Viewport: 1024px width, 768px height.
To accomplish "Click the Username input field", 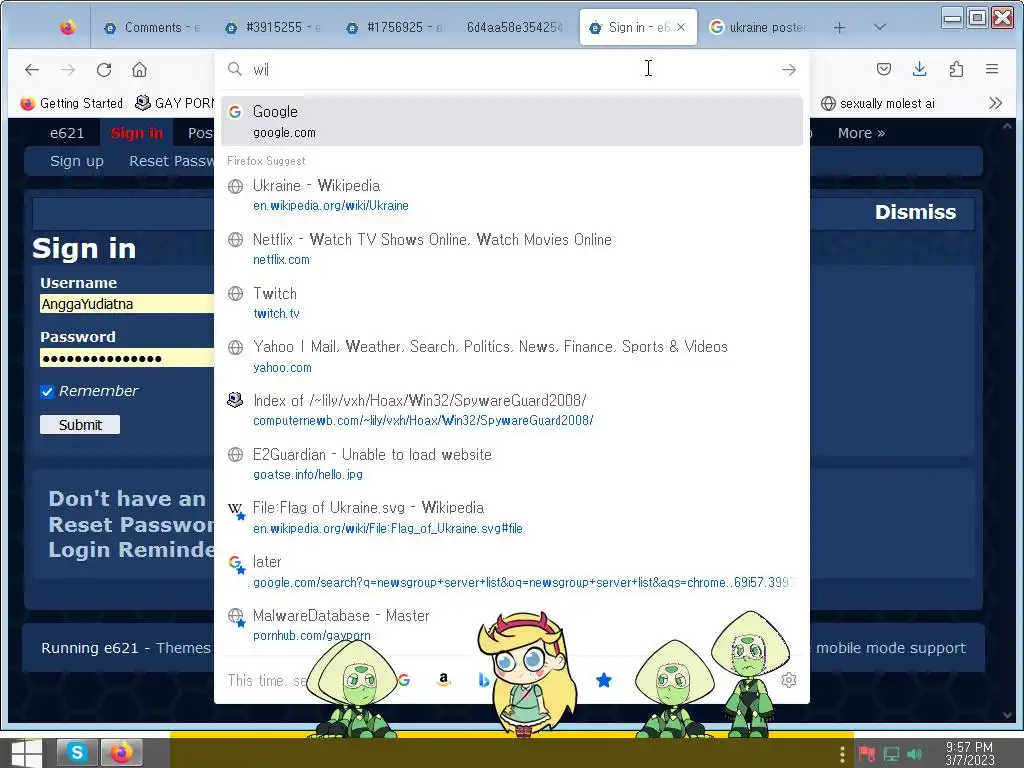I will [x=127, y=304].
